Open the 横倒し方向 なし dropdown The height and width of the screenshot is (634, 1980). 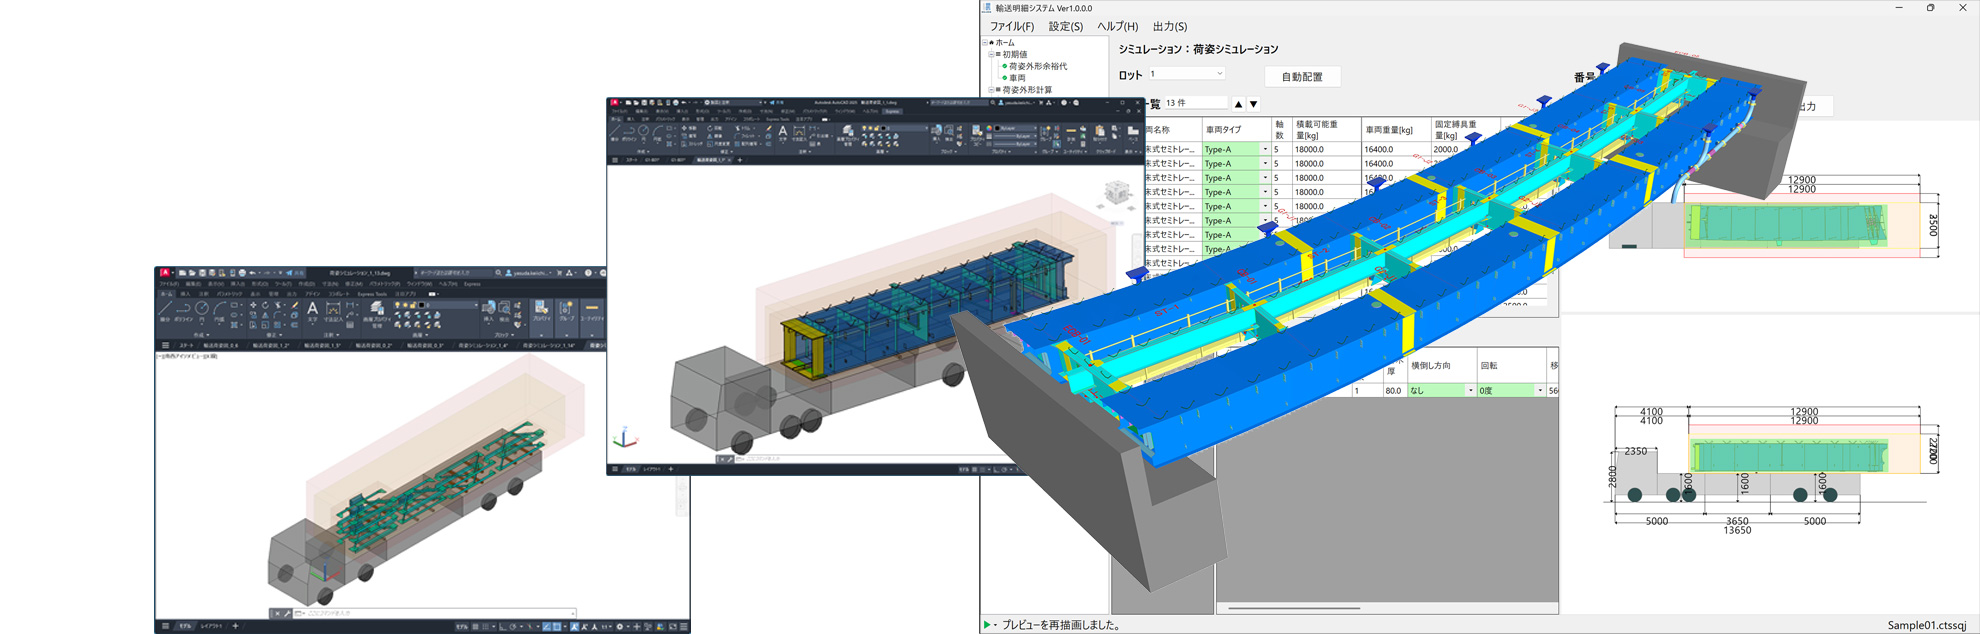click(1470, 391)
